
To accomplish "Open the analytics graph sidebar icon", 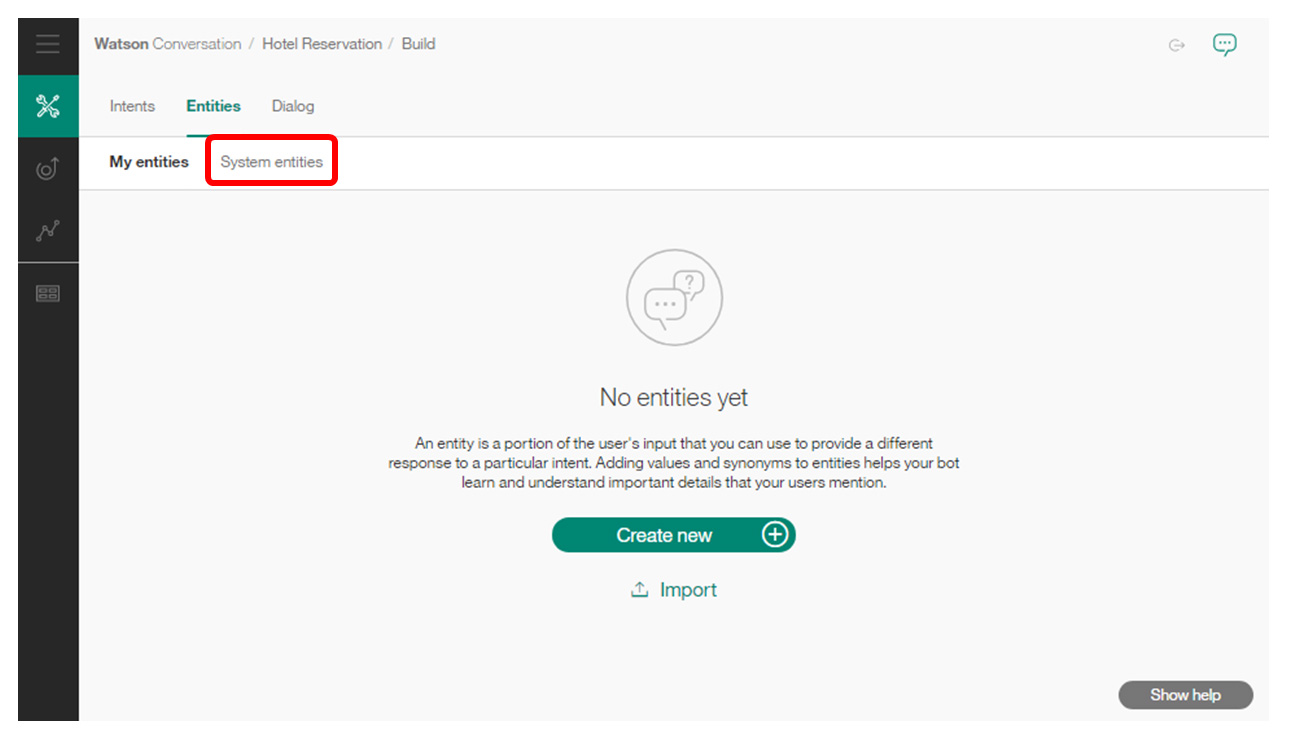I will coord(48,230).
